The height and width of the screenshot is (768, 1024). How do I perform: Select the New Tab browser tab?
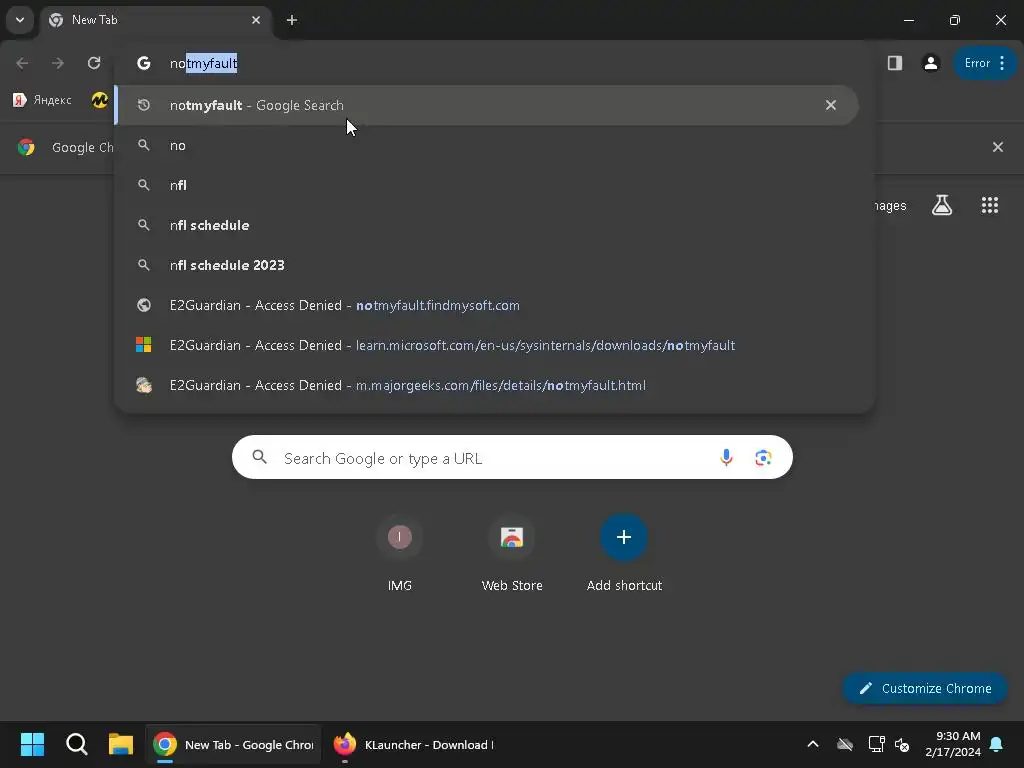[x=155, y=20]
